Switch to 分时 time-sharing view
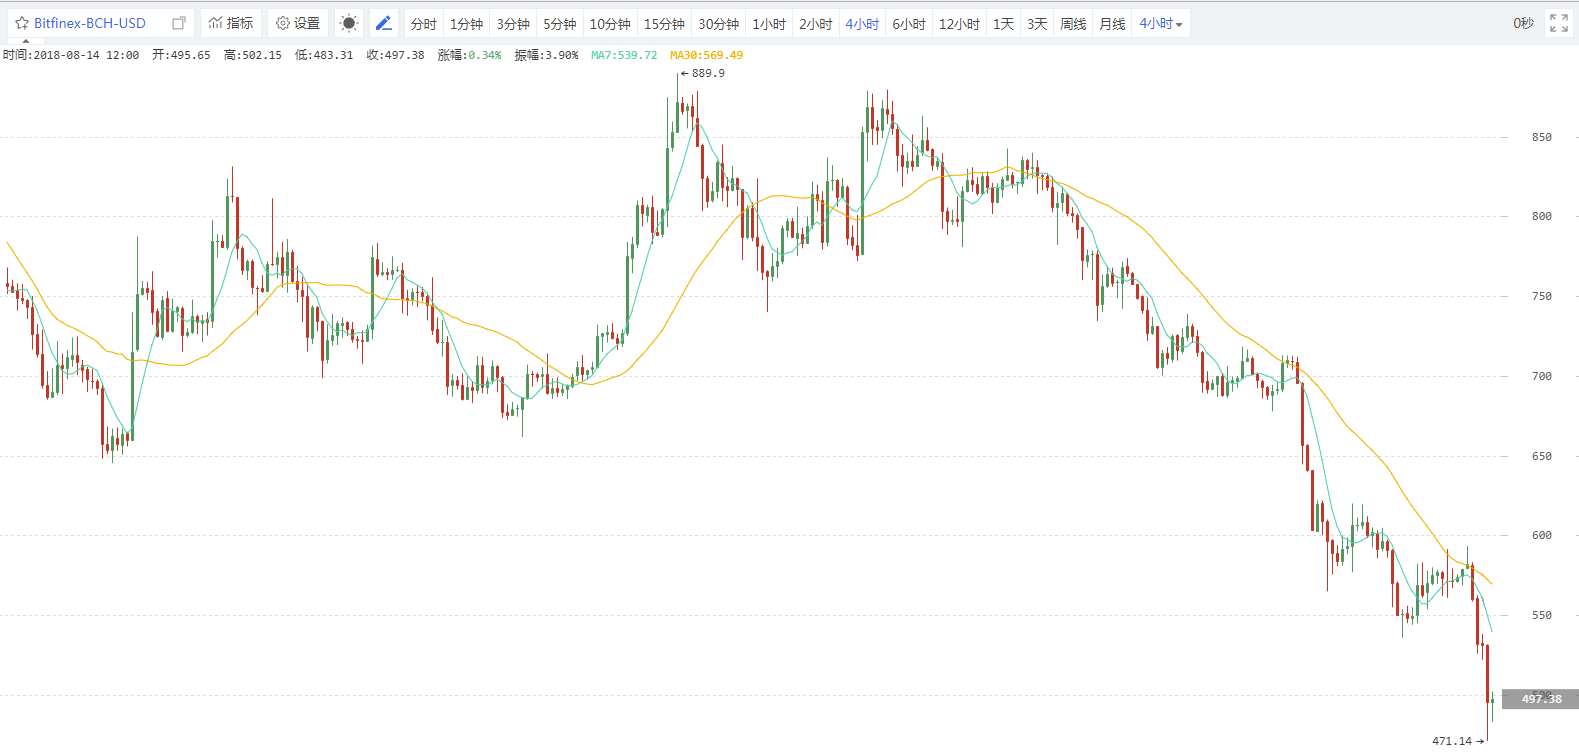1579x754 pixels. pos(424,24)
